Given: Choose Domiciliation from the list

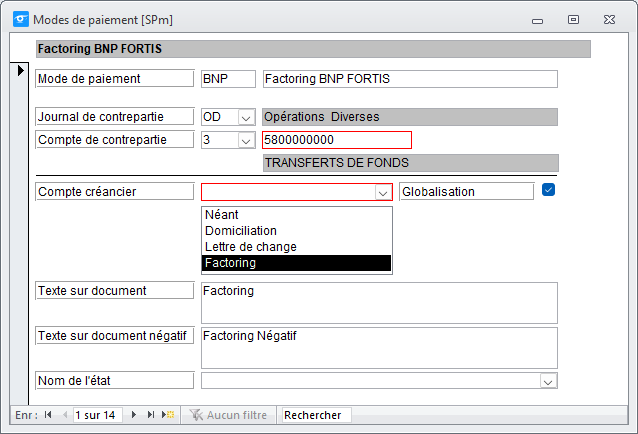Looking at the screenshot, I should 296,231.
